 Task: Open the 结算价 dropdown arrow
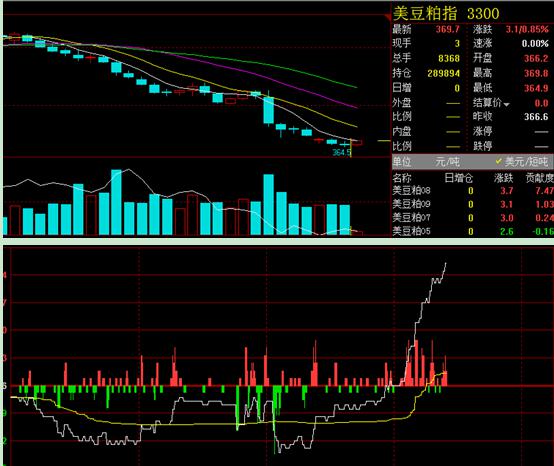(506, 105)
